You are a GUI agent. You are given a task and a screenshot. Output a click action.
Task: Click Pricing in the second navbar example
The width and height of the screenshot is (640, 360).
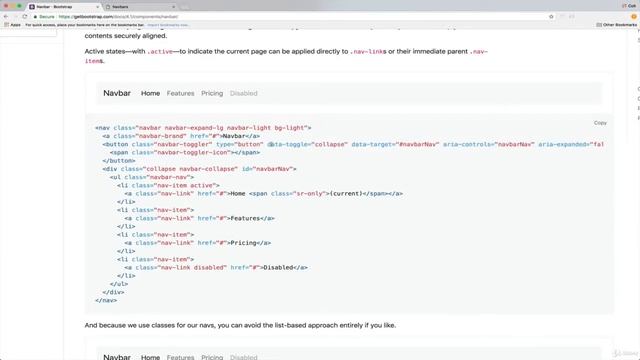click(212, 357)
